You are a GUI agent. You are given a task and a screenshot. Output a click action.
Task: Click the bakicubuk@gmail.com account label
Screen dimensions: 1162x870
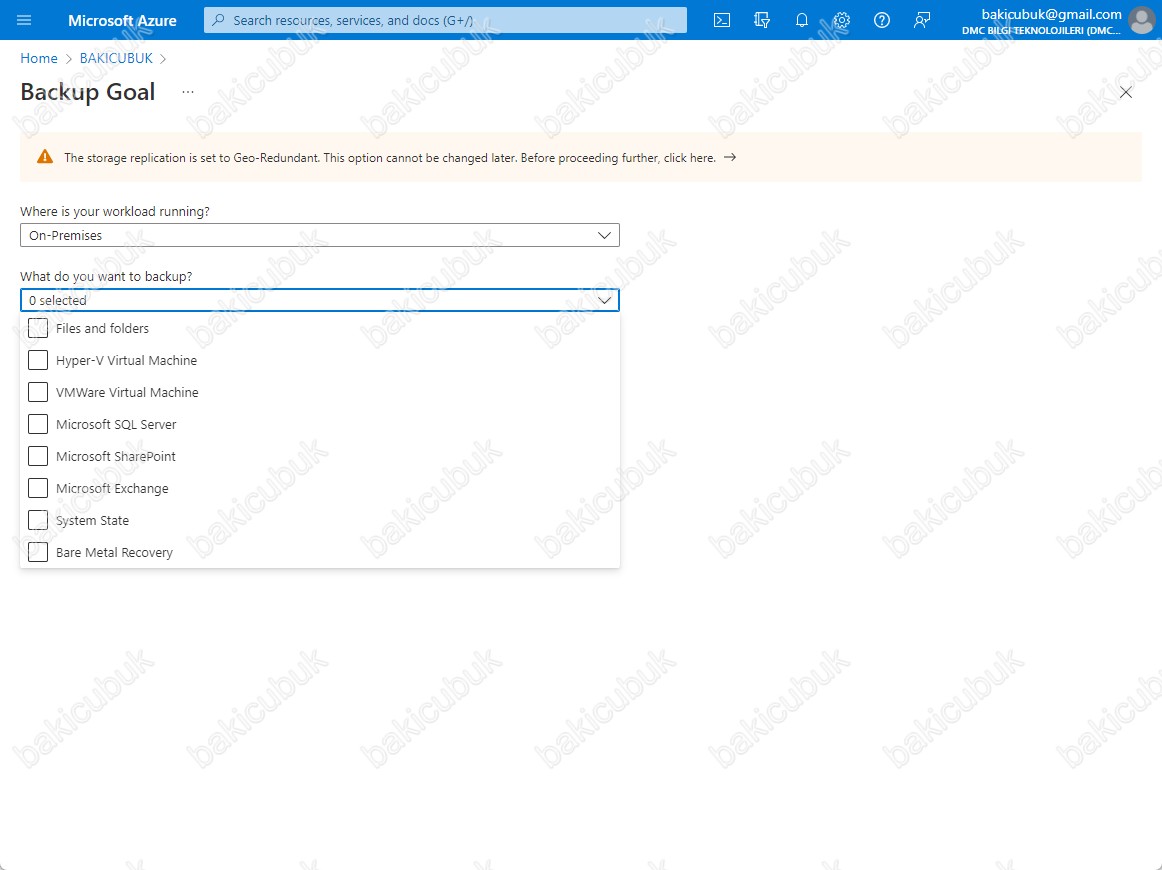click(x=1051, y=14)
